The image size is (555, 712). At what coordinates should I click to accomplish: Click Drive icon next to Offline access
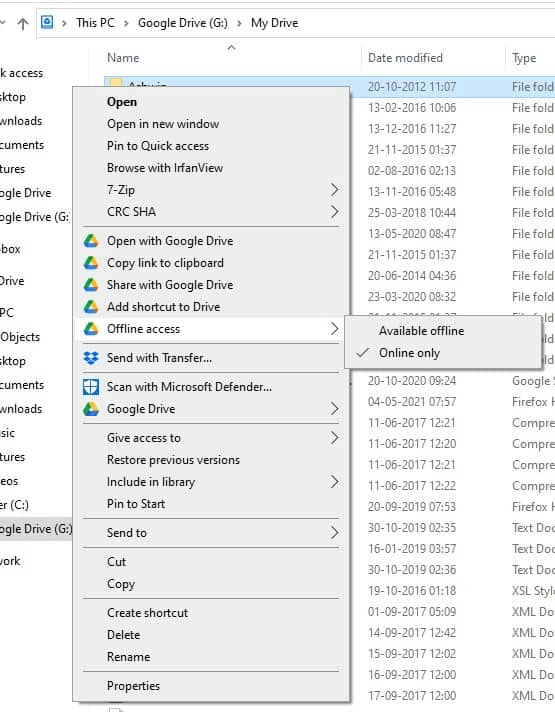(x=91, y=329)
